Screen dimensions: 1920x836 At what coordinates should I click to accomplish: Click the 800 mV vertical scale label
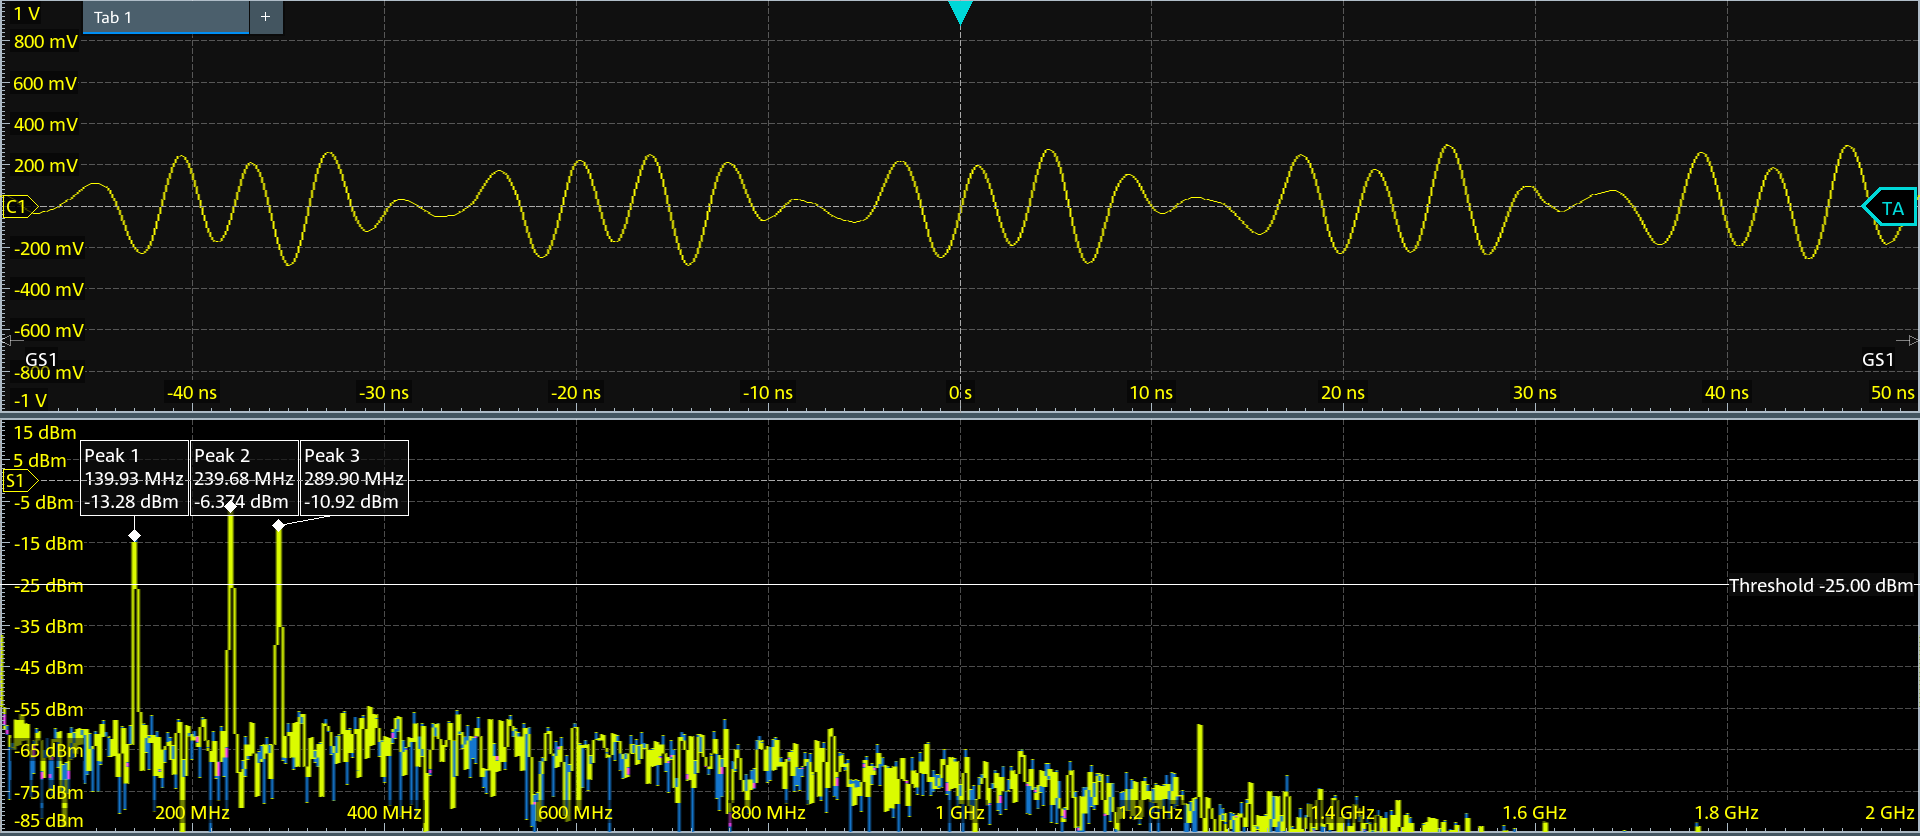click(x=45, y=42)
